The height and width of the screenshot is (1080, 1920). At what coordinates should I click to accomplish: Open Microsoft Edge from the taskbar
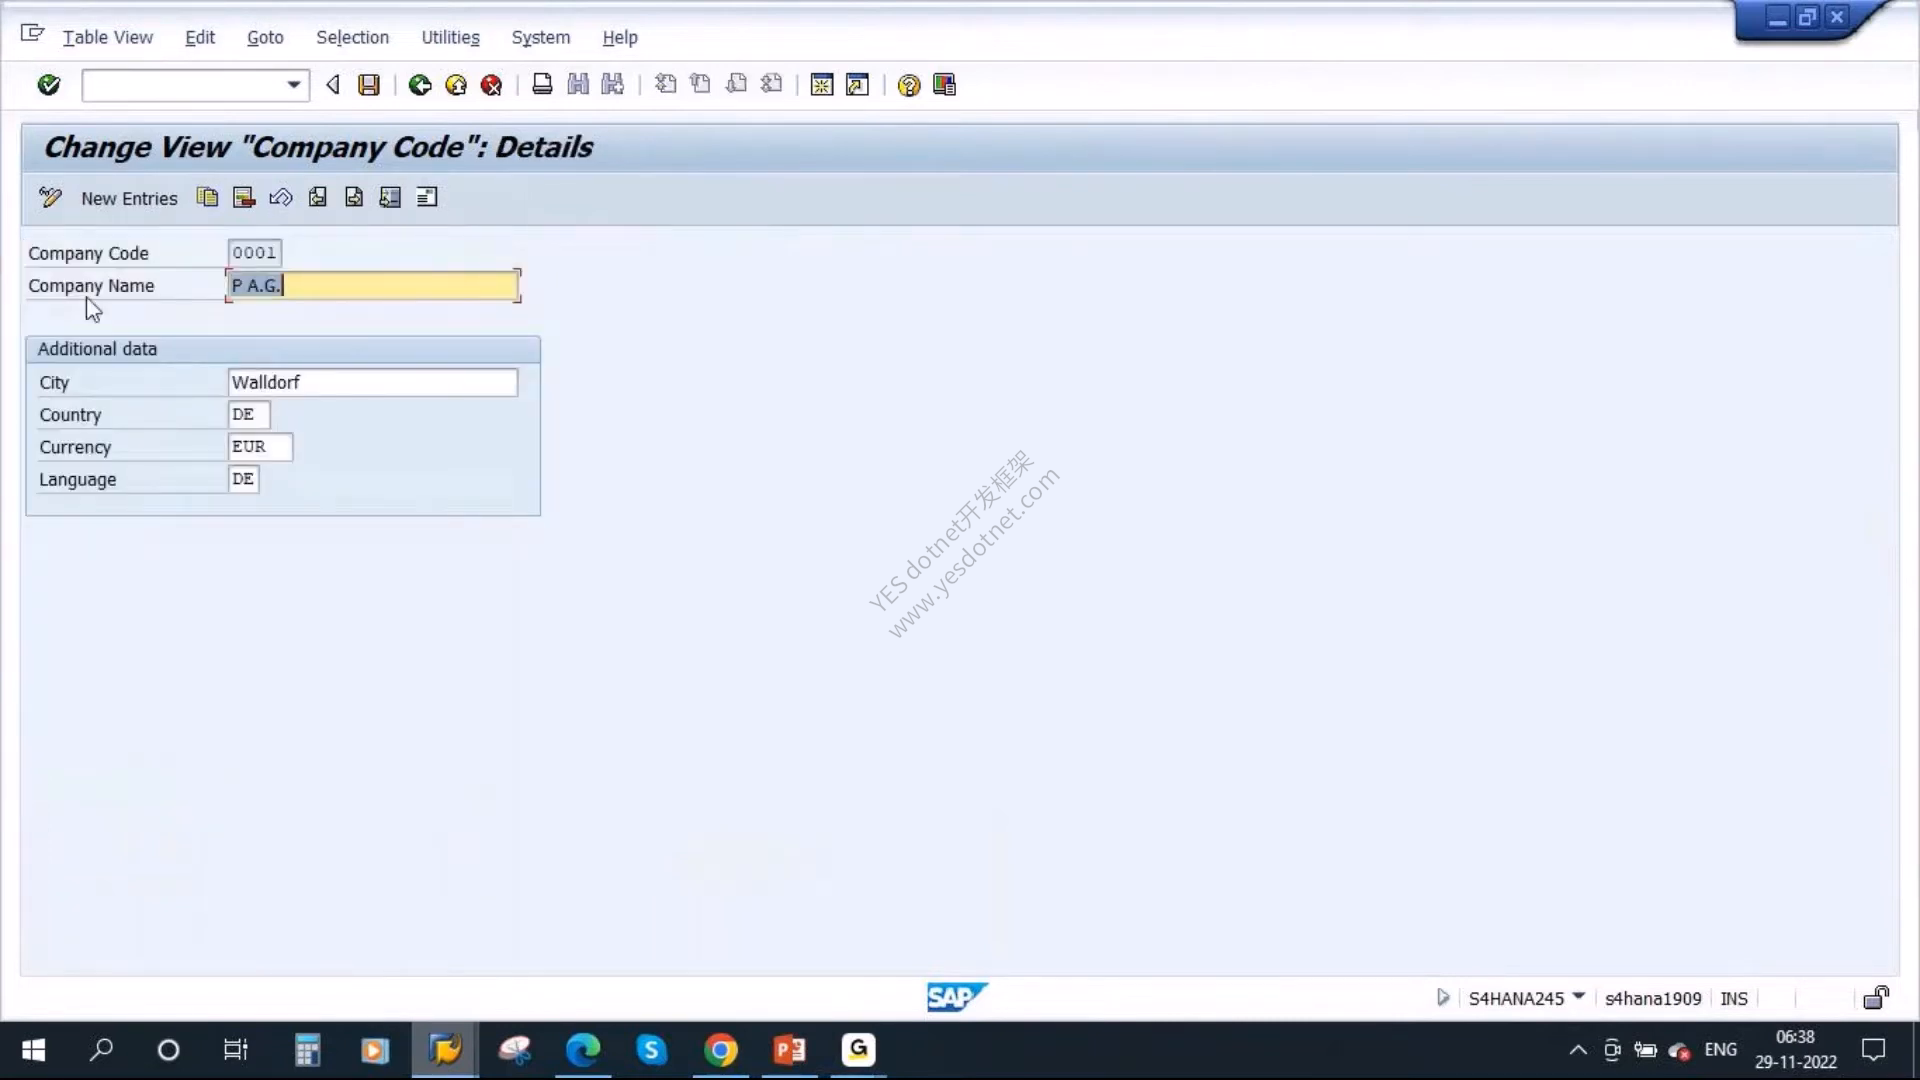(583, 1050)
